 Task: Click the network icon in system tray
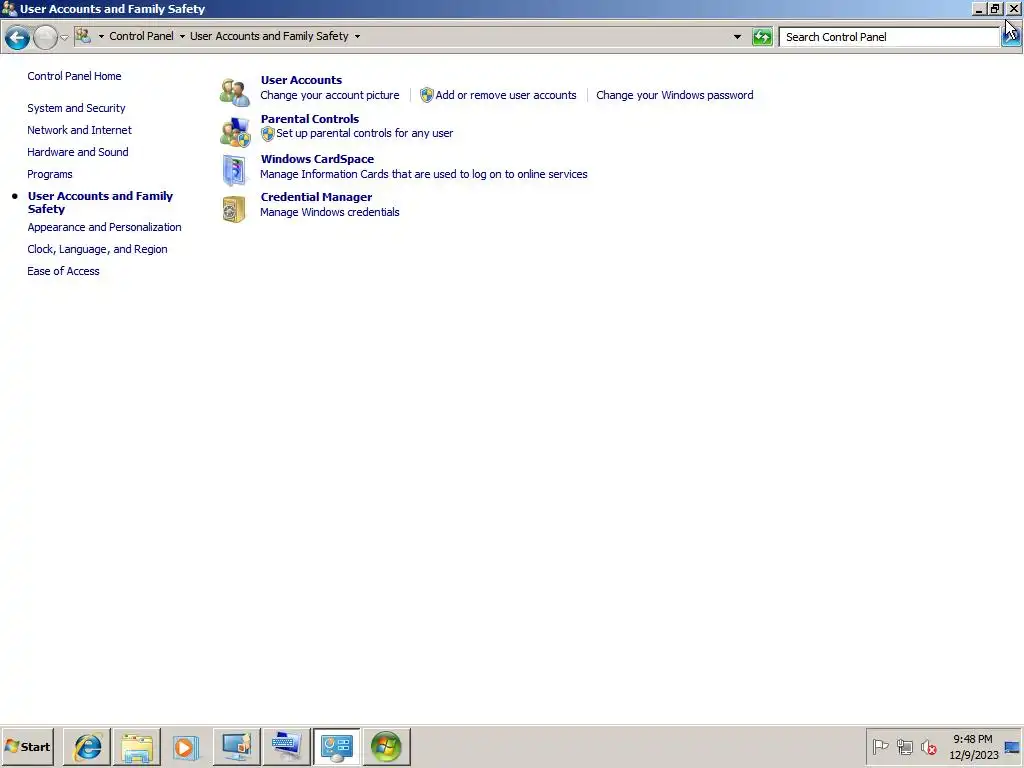click(x=904, y=746)
